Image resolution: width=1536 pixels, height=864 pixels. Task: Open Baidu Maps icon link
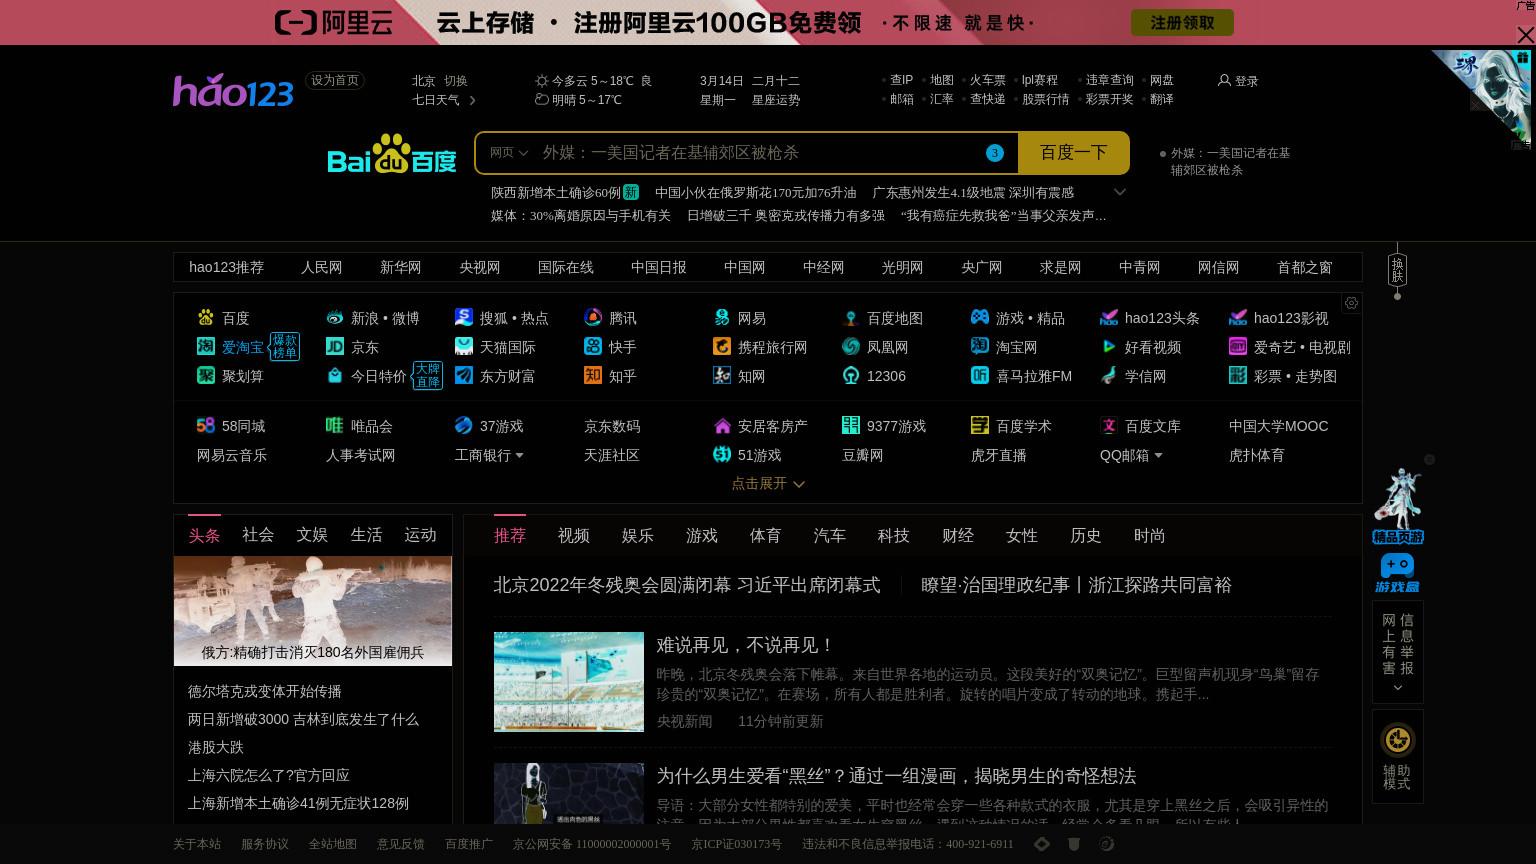(851, 318)
